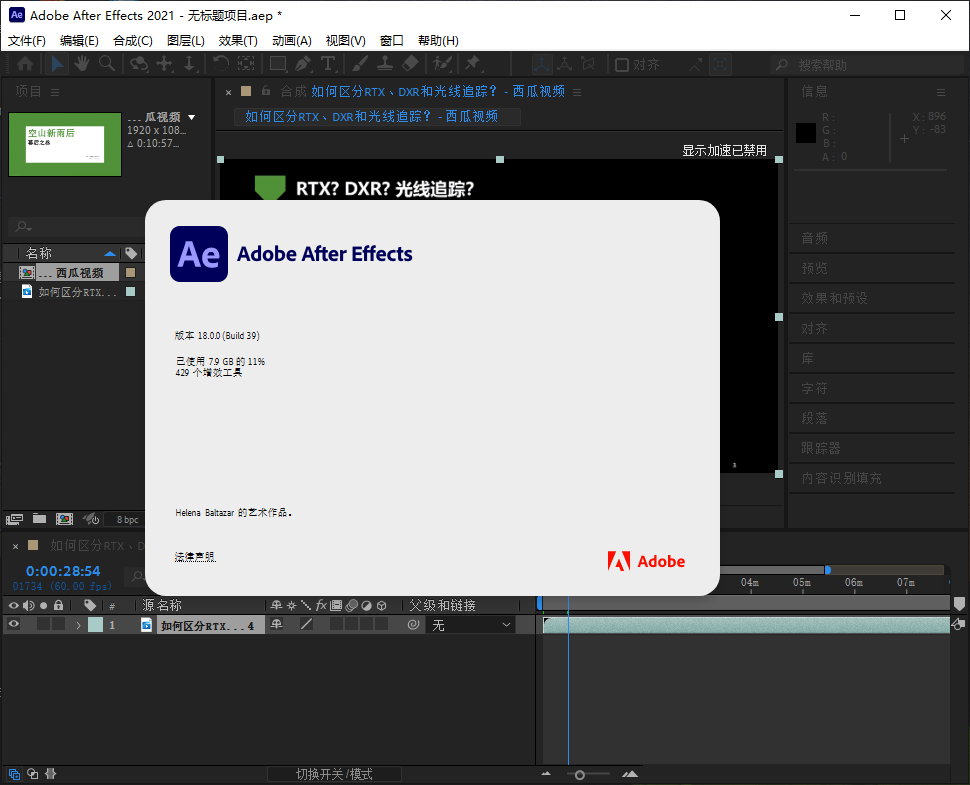Zoom out timeline with small mountain icon
970x785 pixels.
tap(546, 774)
